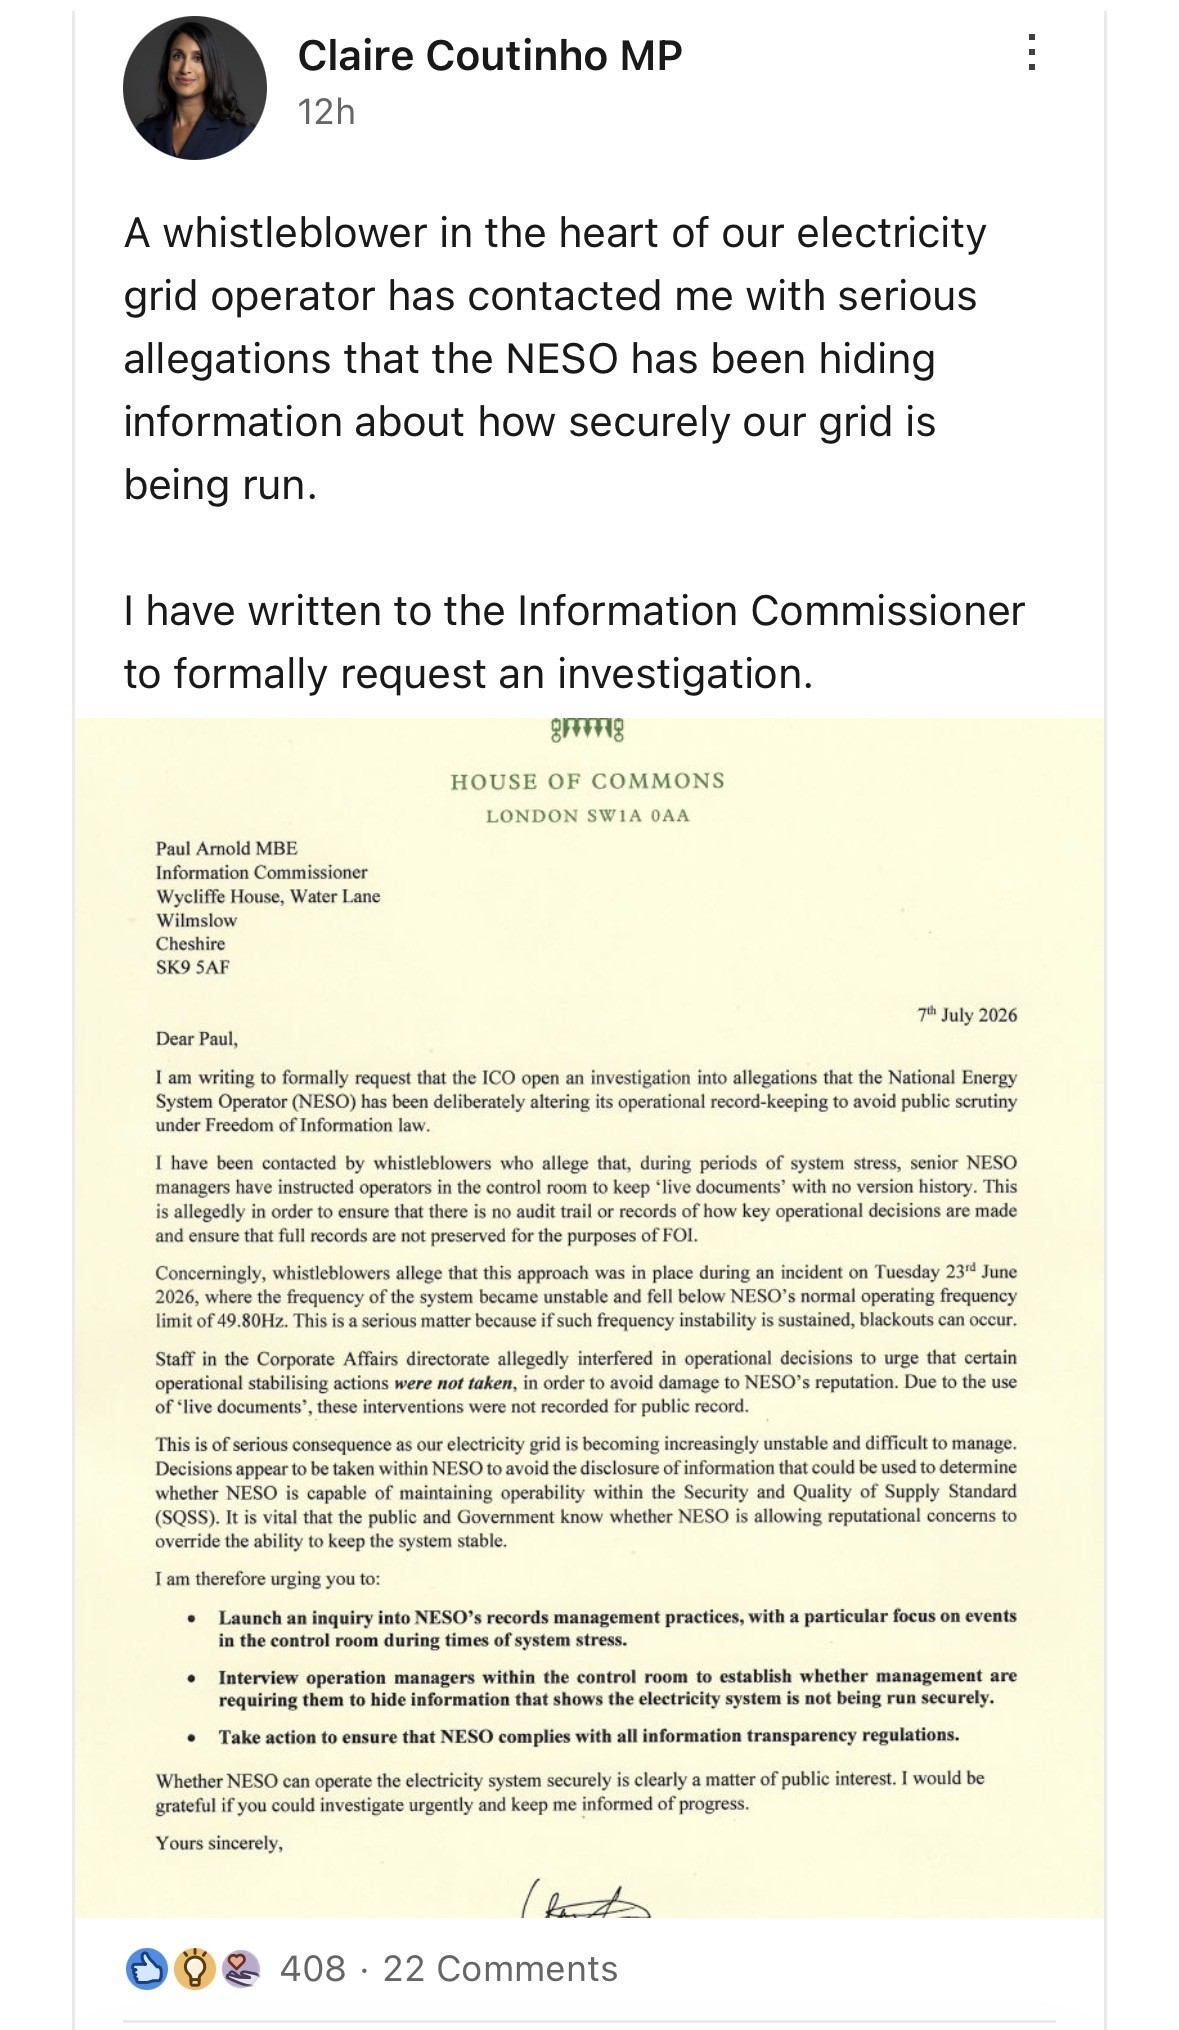
Task: Click 'Dear Paul,' salutation in the letter
Action: 197,1039
